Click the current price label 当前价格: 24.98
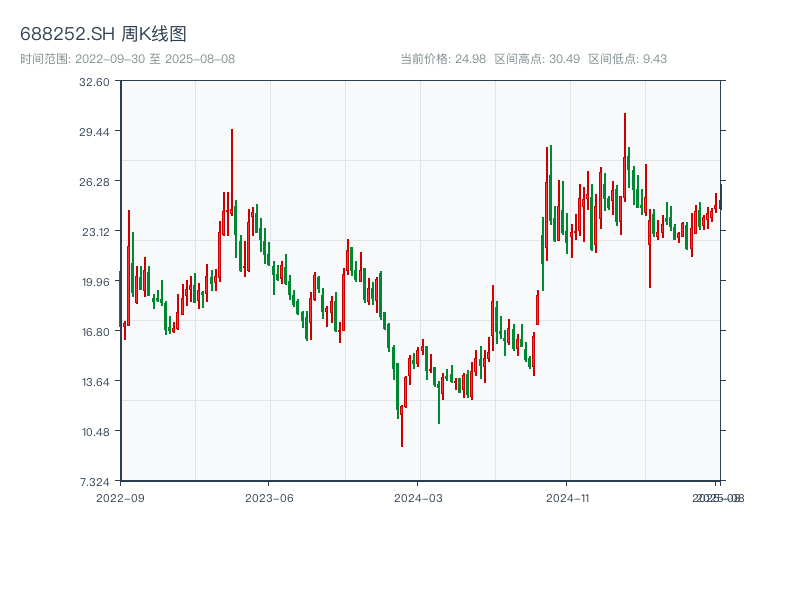 tap(443, 59)
